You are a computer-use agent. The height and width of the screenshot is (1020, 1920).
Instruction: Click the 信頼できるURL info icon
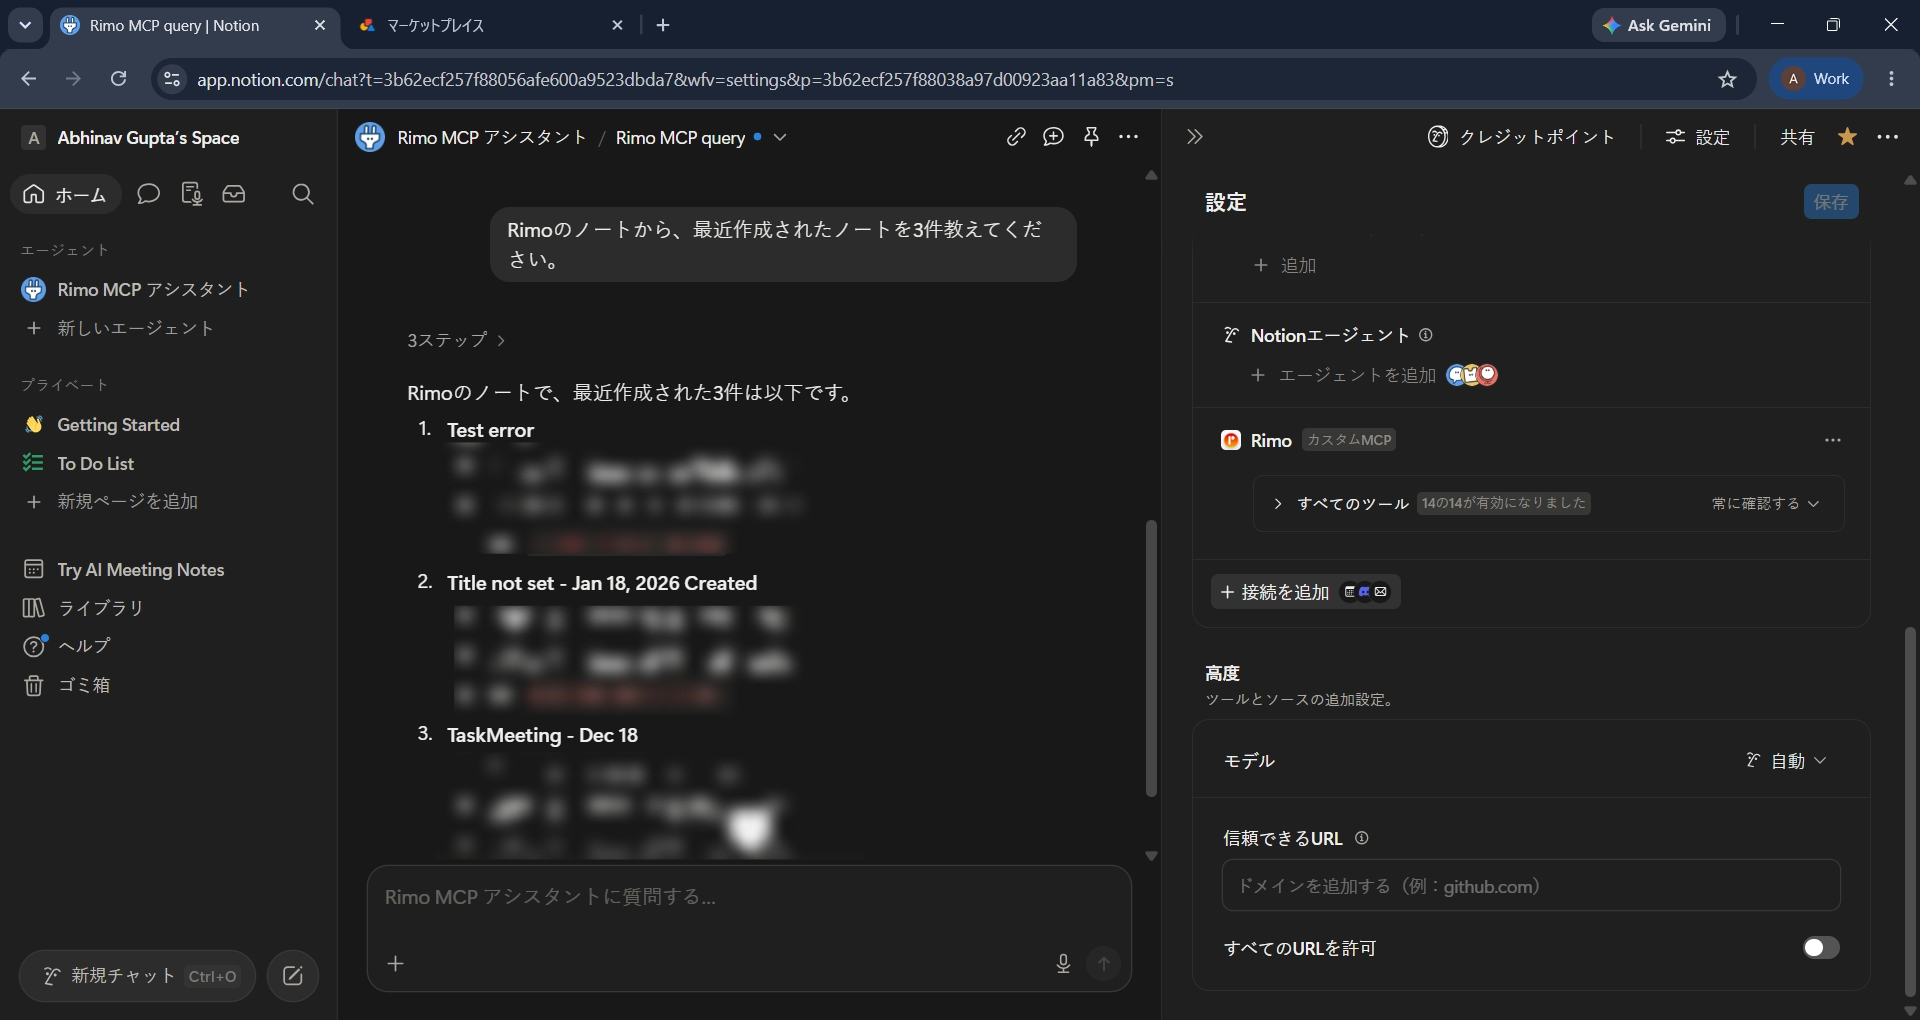[x=1361, y=838]
